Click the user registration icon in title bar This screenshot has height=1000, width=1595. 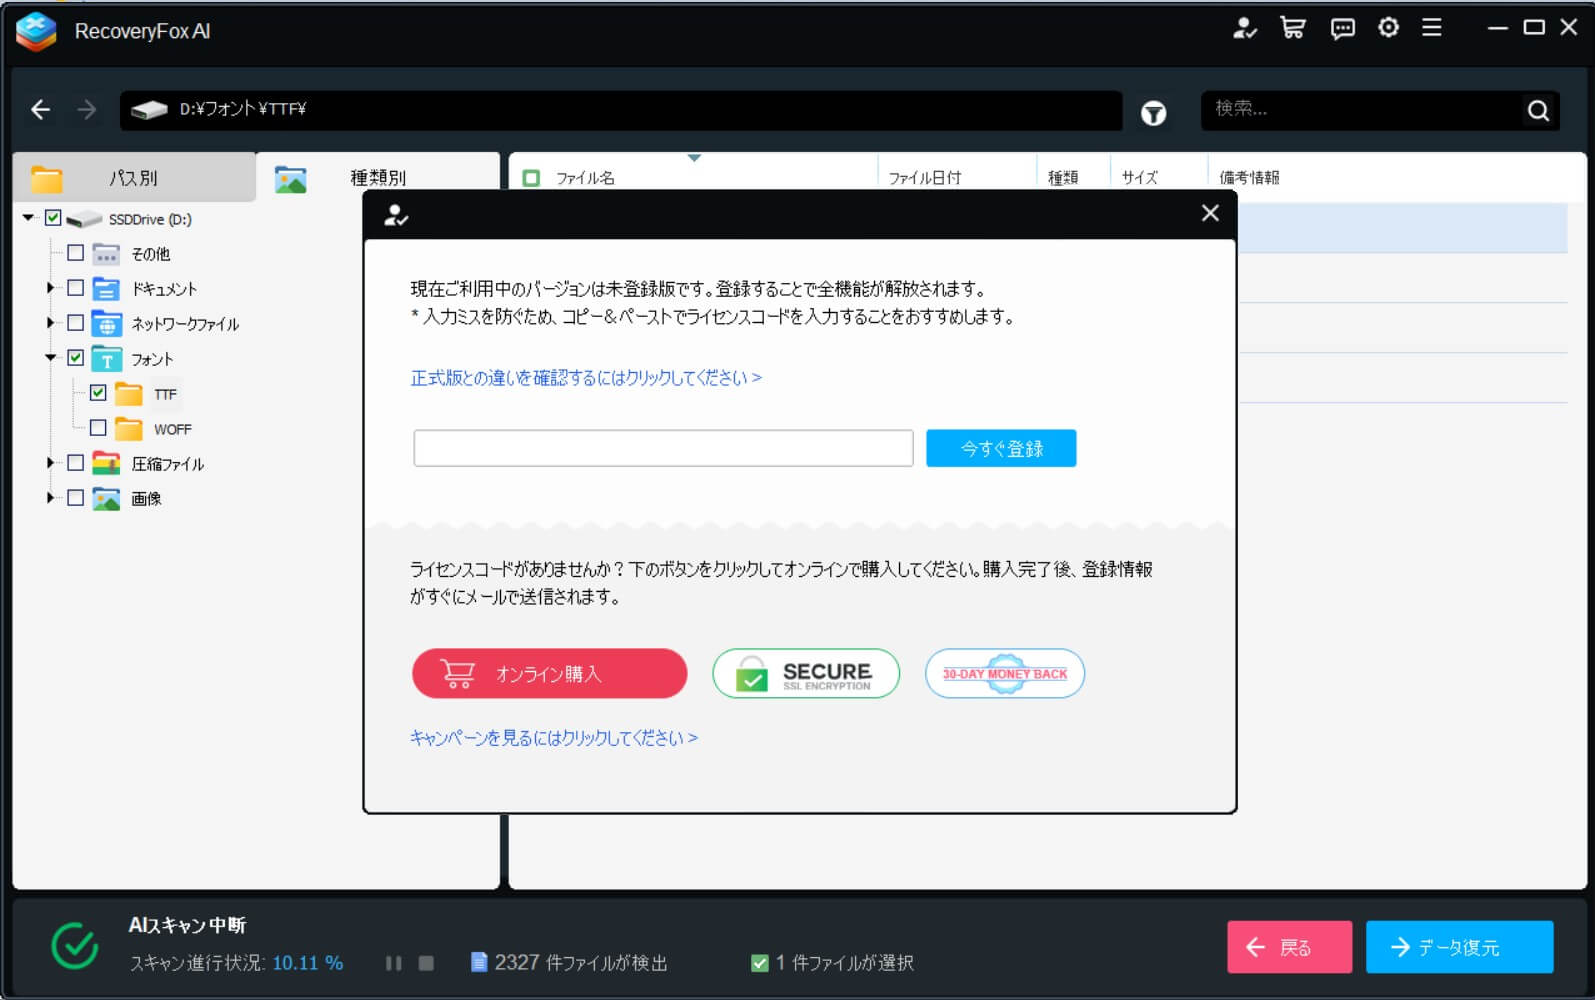1244,28
